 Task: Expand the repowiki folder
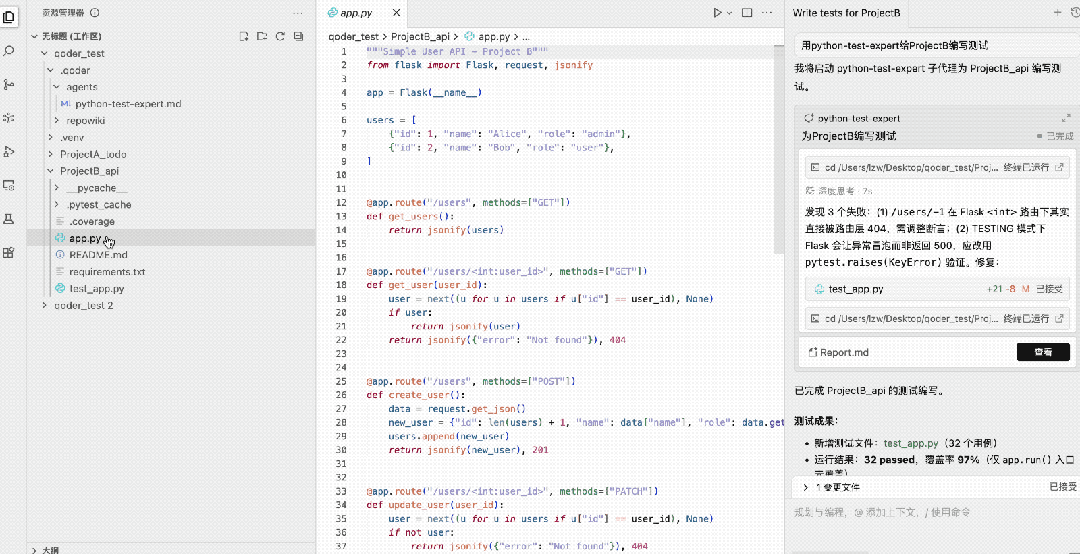56,121
